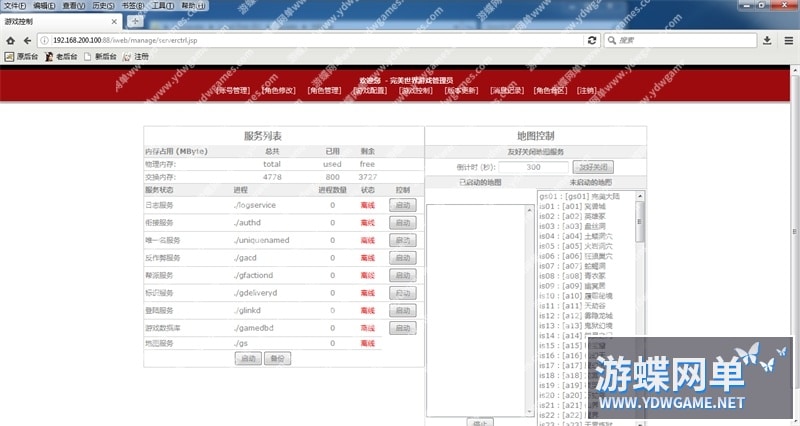Start the ./logservice service with 启动
Viewport: 800px width, 426px height.
click(402, 205)
